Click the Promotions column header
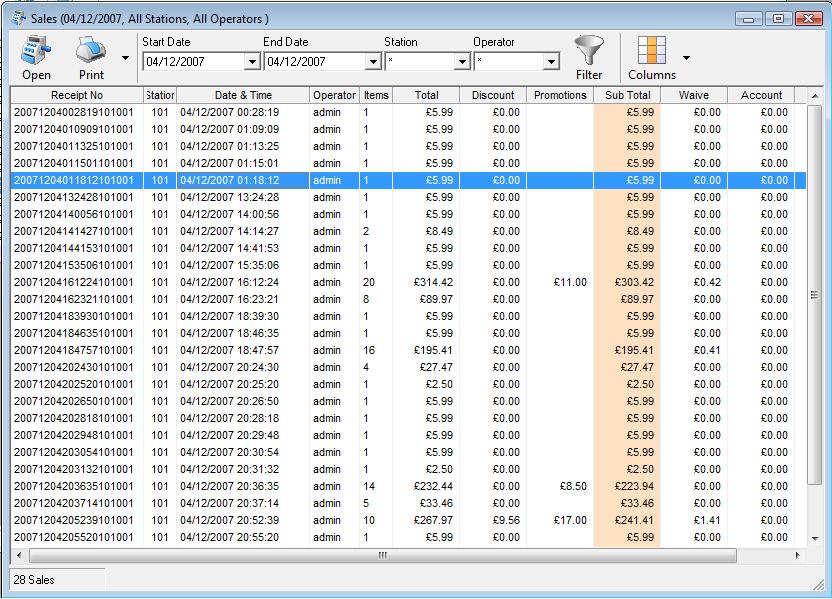 pos(560,95)
